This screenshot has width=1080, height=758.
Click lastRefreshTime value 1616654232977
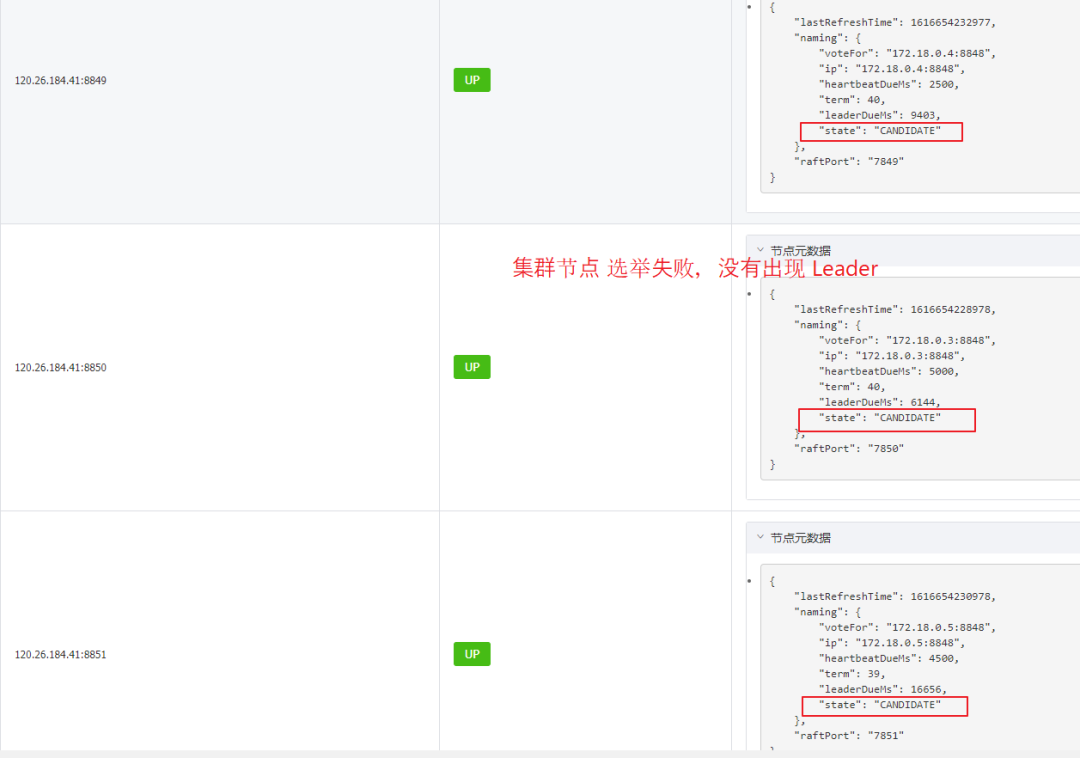click(x=951, y=23)
